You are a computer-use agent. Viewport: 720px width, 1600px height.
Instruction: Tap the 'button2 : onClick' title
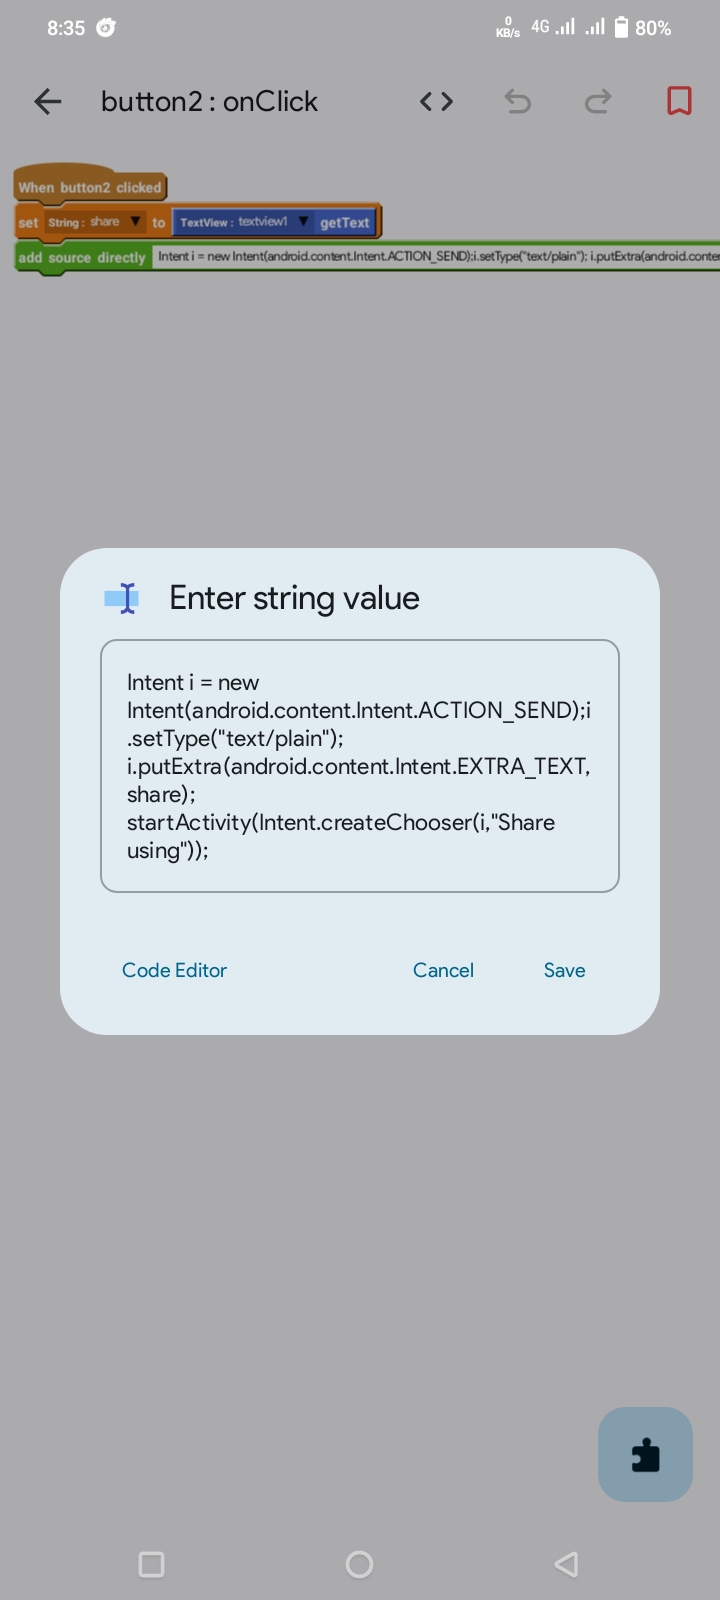(x=209, y=101)
